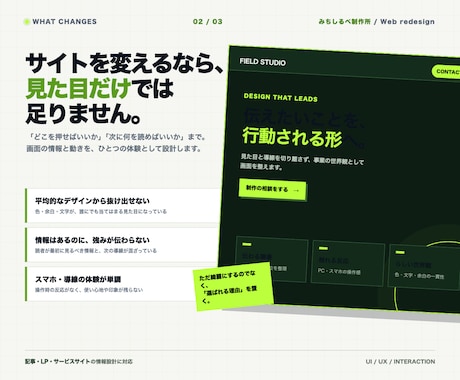Click the 行動される形 headline in mockup
Screen dimensions: 460x380
pyautogui.click(x=292, y=137)
